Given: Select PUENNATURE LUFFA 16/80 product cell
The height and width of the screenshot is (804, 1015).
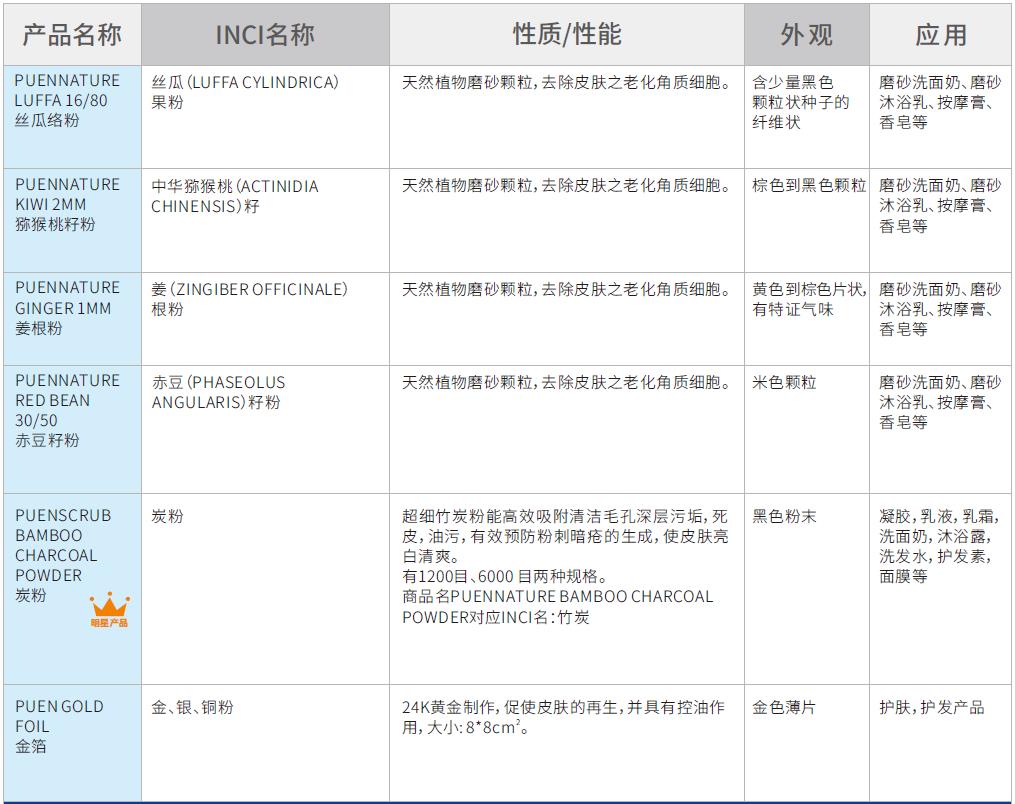Looking at the screenshot, I should pyautogui.click(x=72, y=117).
